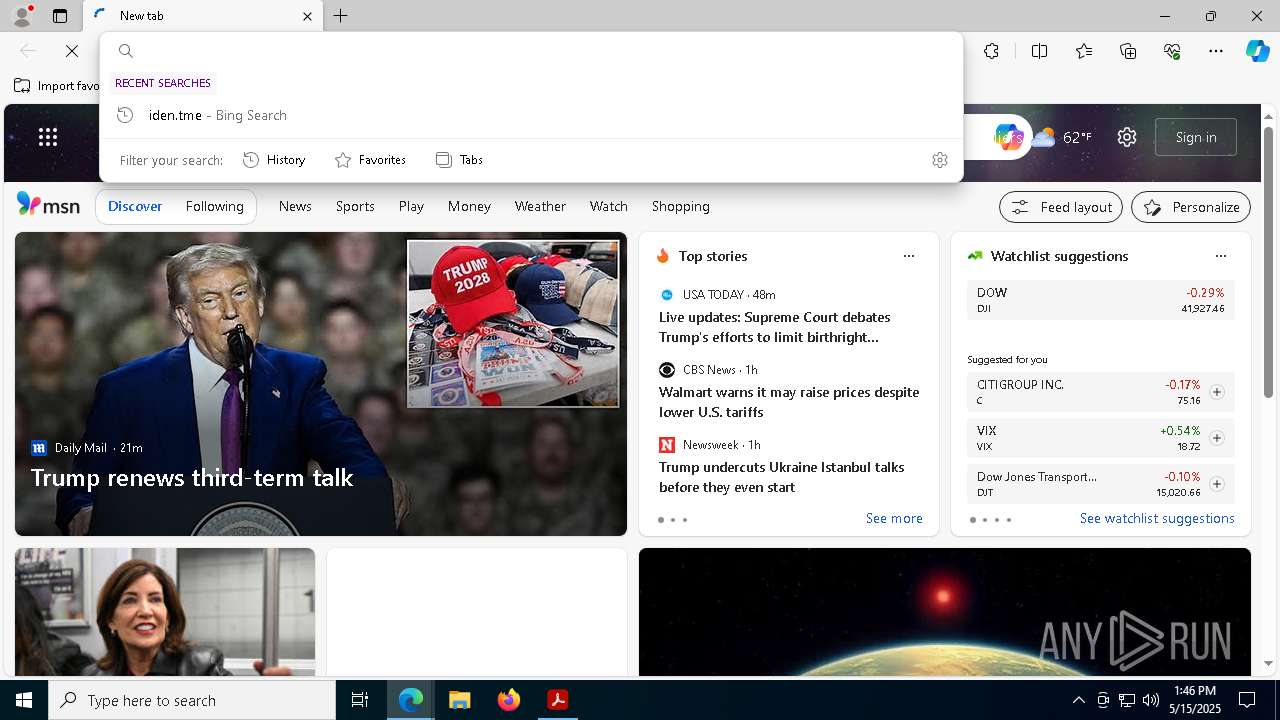Open the MSN app launcher grid
This screenshot has height=720, width=1280.
48,137
